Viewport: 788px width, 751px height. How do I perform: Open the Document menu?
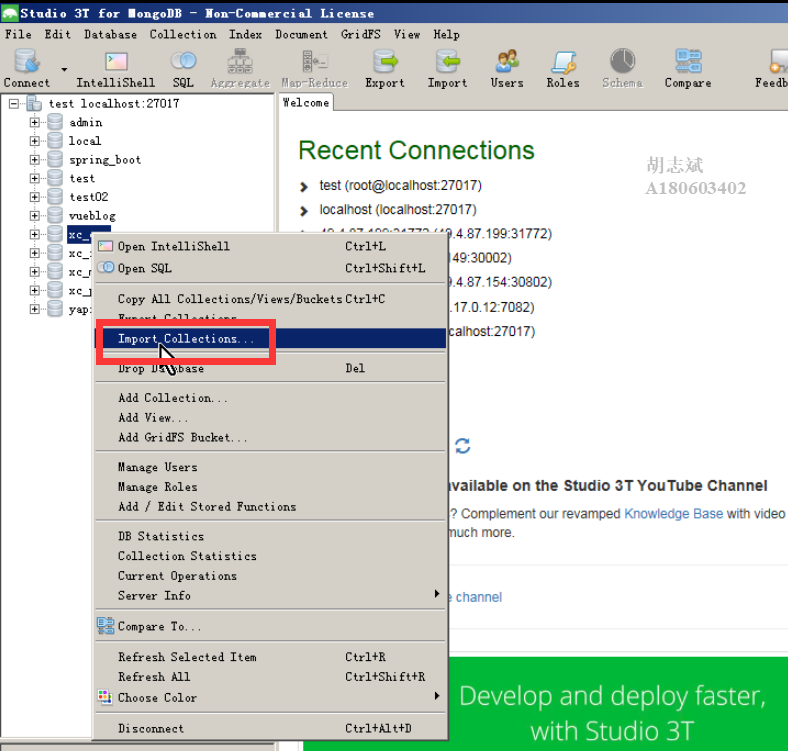301,34
